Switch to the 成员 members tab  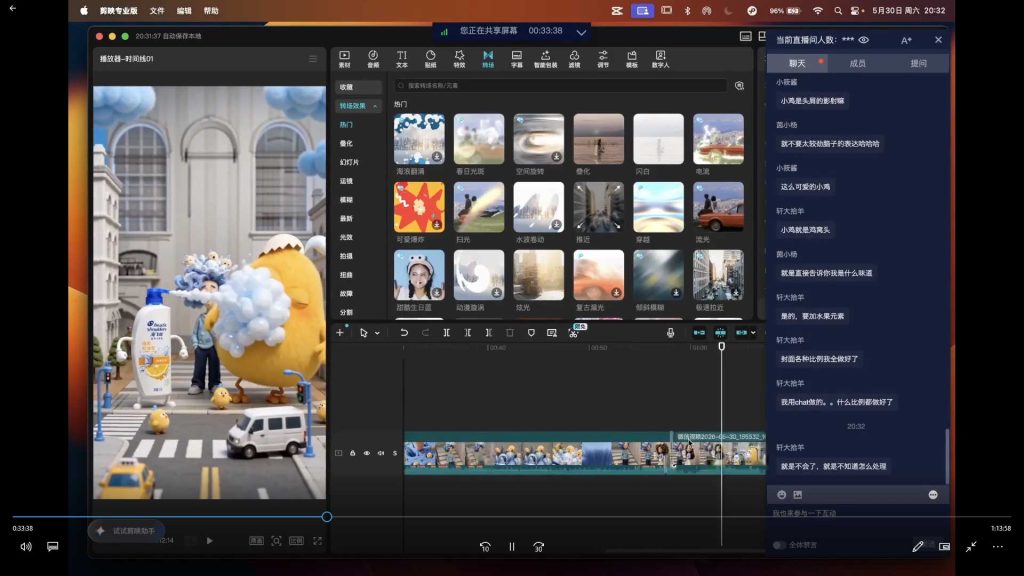pos(857,63)
